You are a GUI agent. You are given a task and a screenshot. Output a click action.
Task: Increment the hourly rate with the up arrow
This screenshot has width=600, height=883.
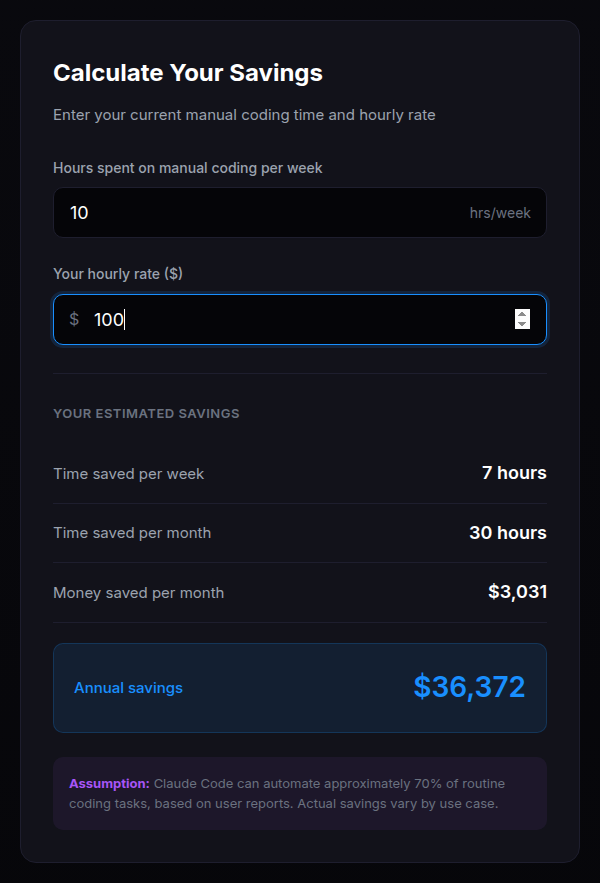521,314
